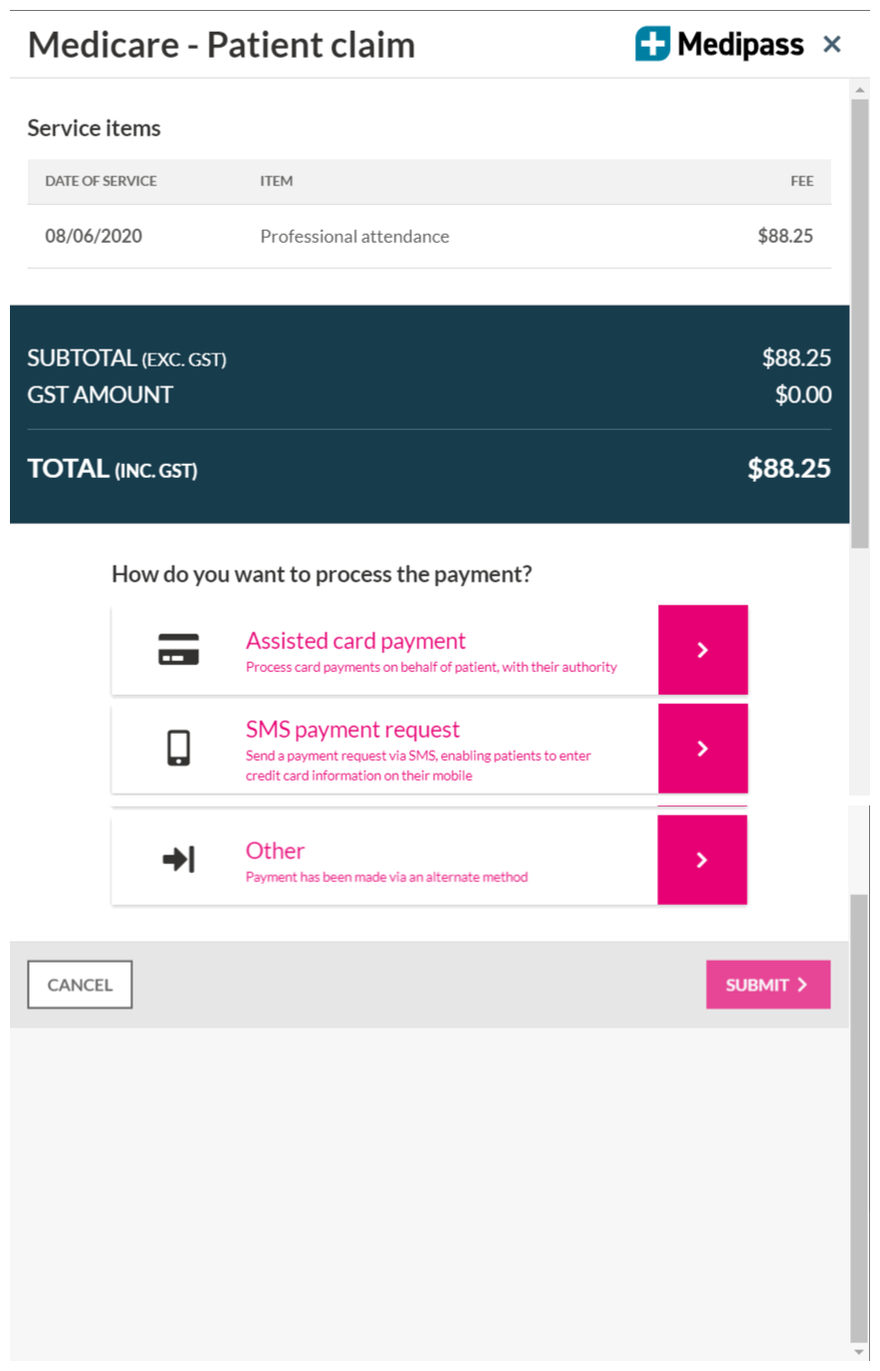Click the Date of Service column header

pos(101,181)
